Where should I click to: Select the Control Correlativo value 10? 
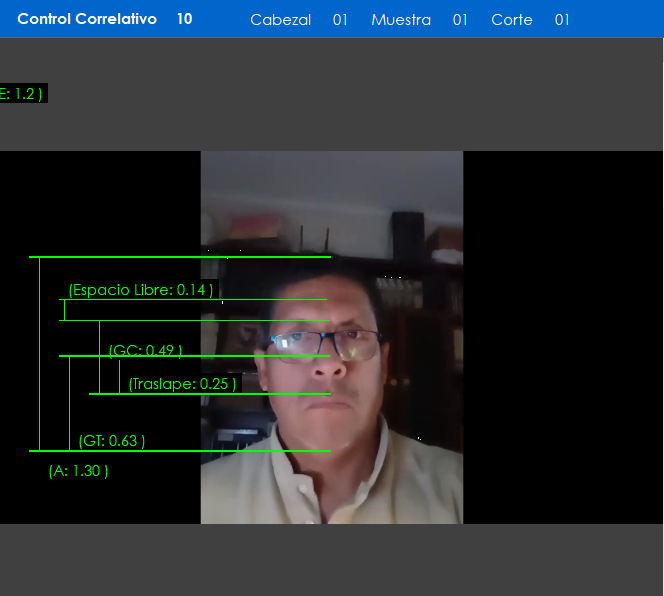click(x=184, y=19)
